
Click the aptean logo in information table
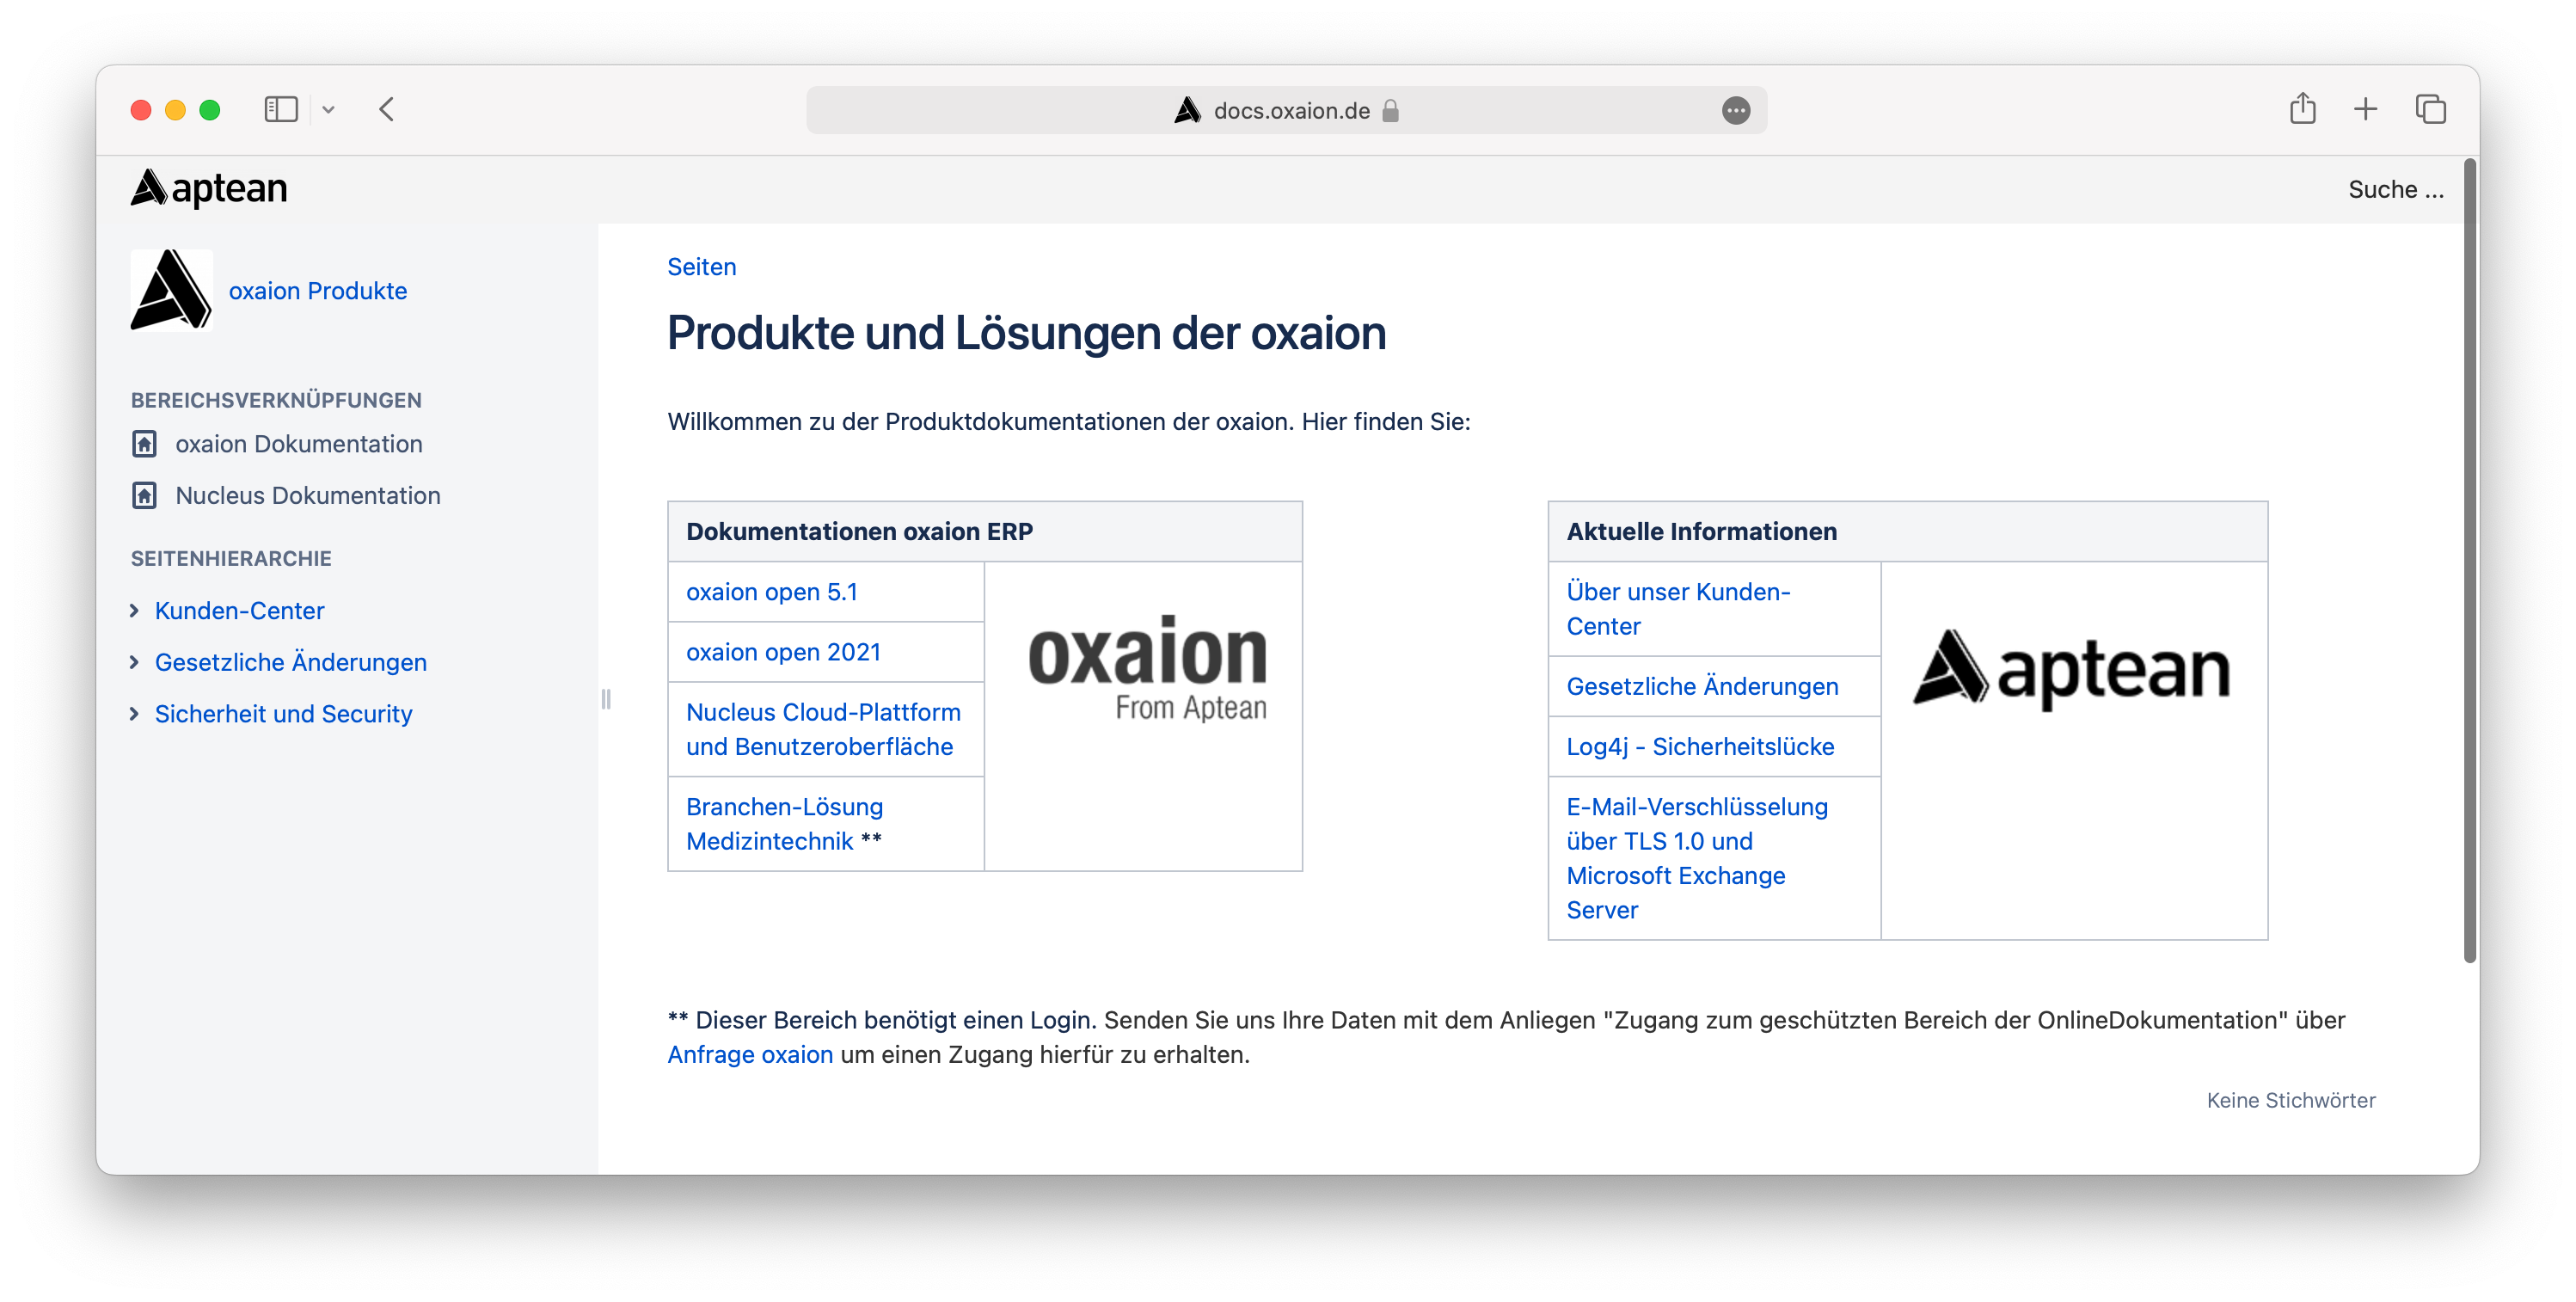2071,670
